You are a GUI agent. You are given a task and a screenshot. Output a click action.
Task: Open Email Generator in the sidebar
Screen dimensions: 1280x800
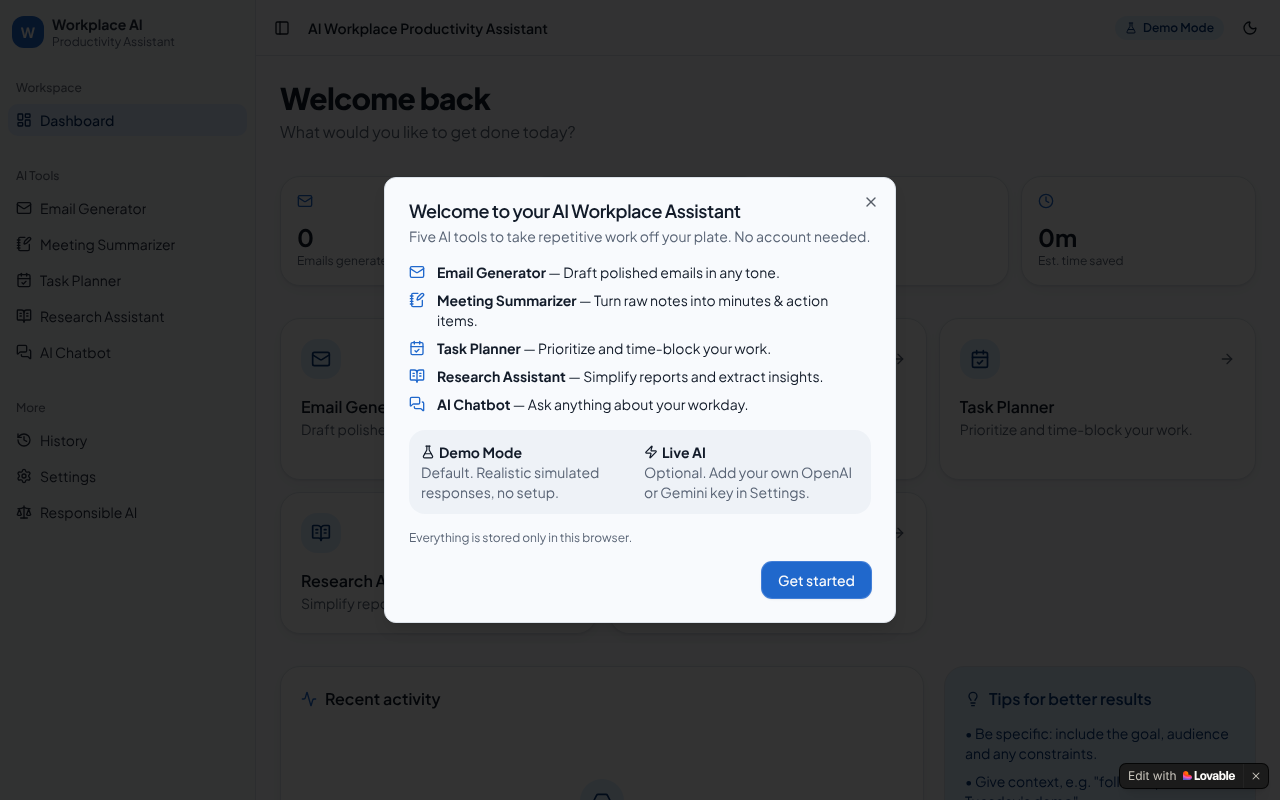pos(127,208)
